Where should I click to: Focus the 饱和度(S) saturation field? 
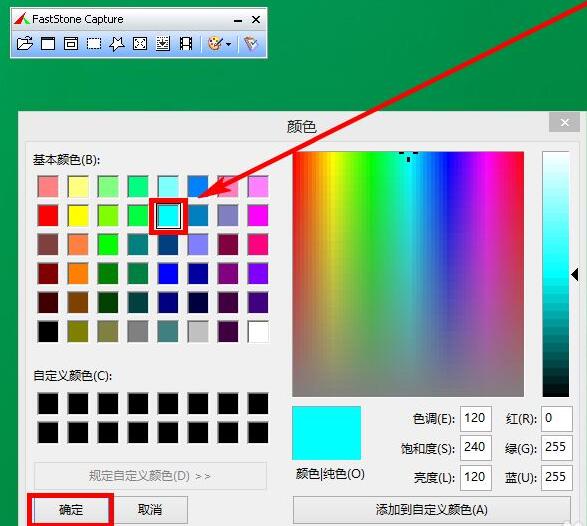pyautogui.click(x=476, y=447)
